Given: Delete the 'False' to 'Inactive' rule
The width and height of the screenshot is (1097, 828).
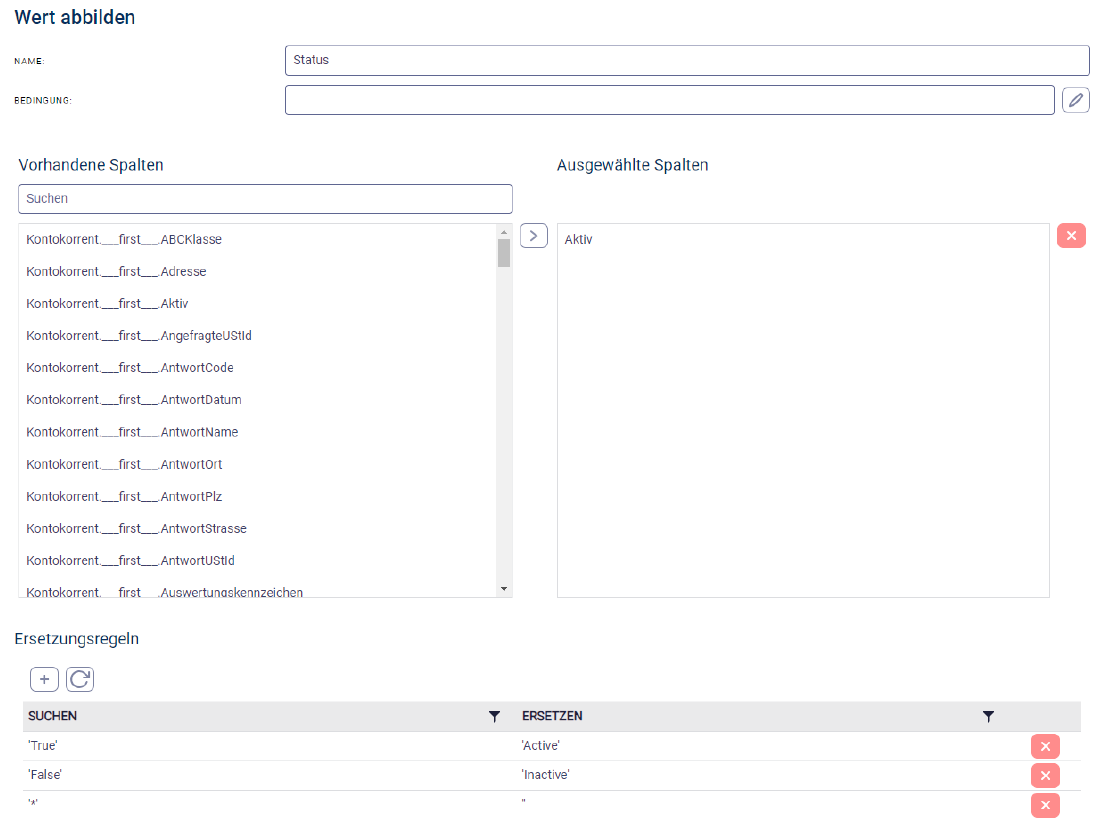Looking at the screenshot, I should 1045,776.
